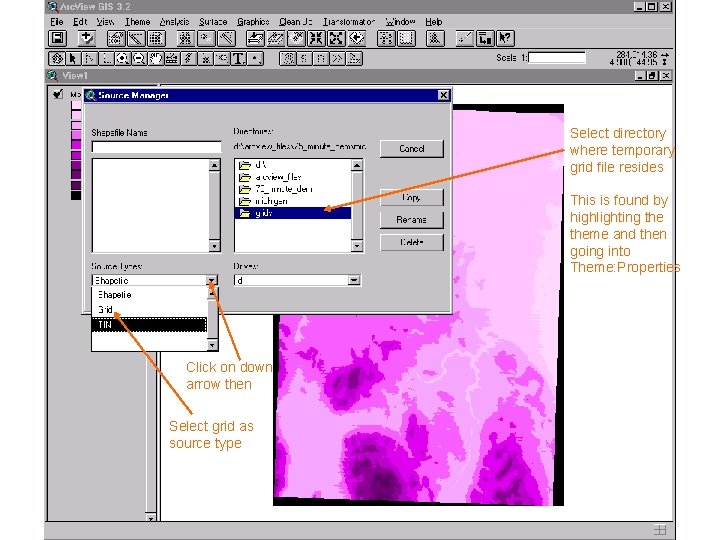
Task: Choose TIN in the source types list
Action: 149,325
